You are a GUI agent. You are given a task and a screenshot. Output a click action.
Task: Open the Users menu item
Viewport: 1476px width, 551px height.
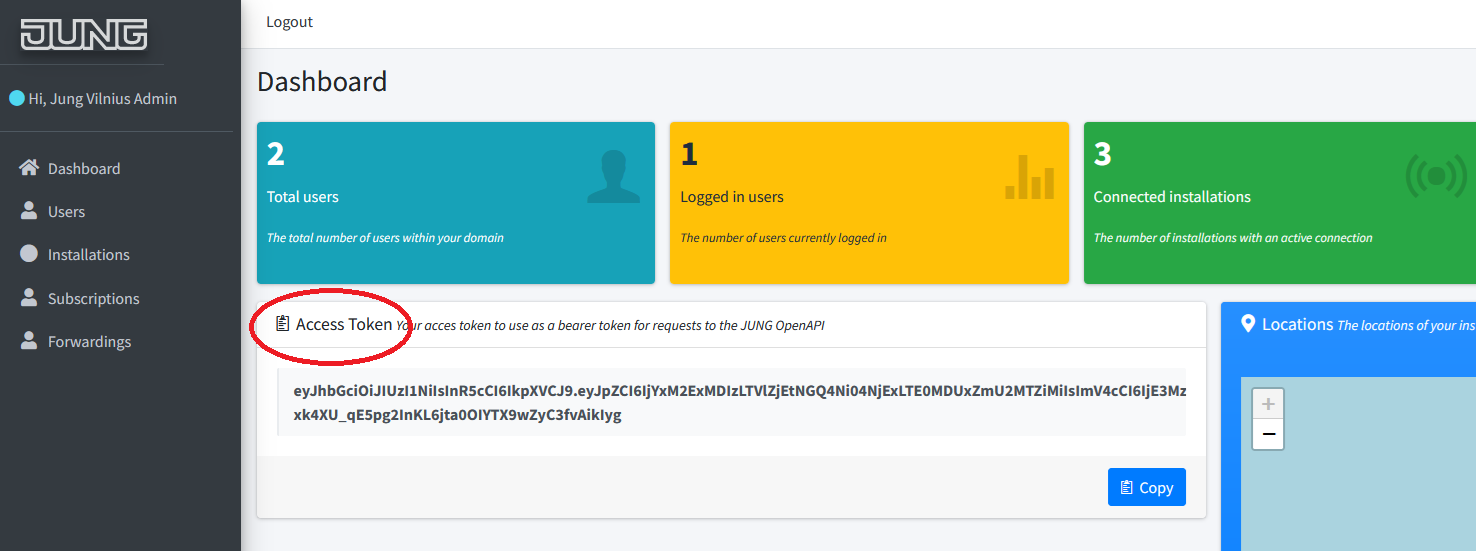pyautogui.click(x=66, y=212)
